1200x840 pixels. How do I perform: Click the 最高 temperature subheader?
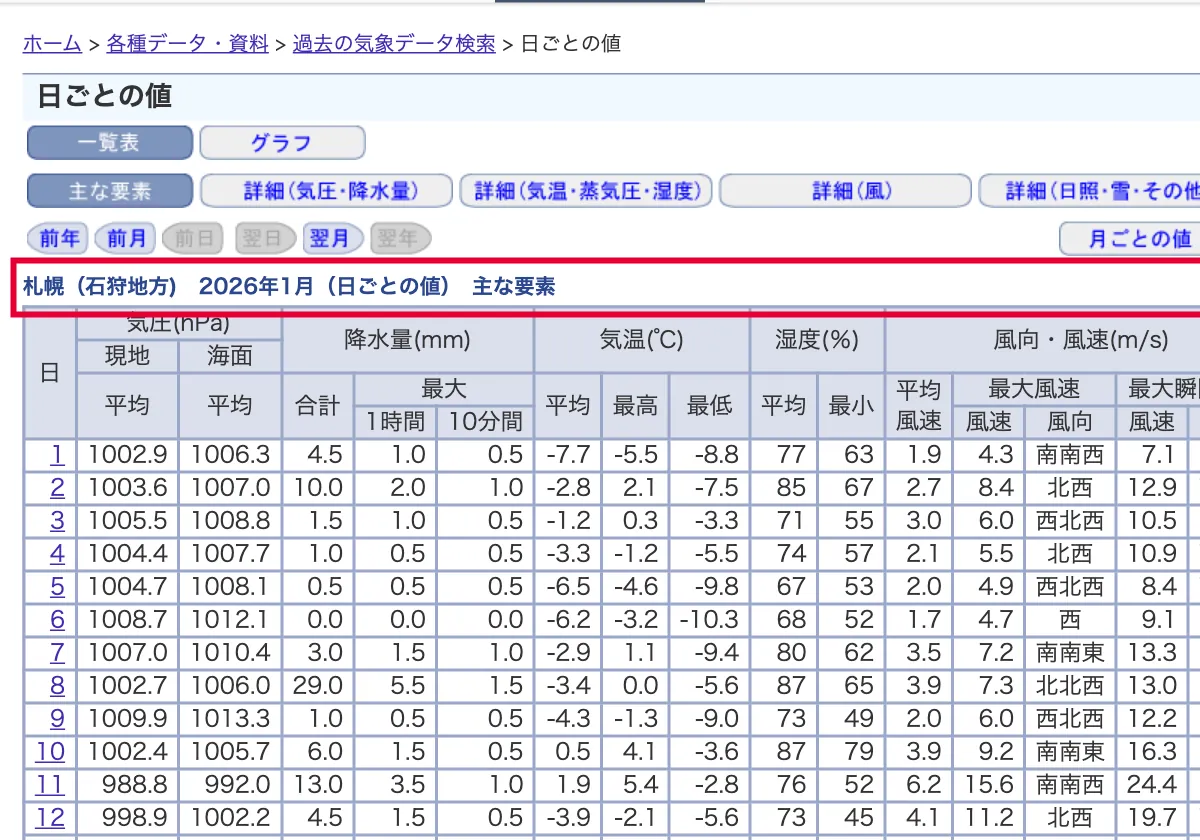(x=635, y=406)
